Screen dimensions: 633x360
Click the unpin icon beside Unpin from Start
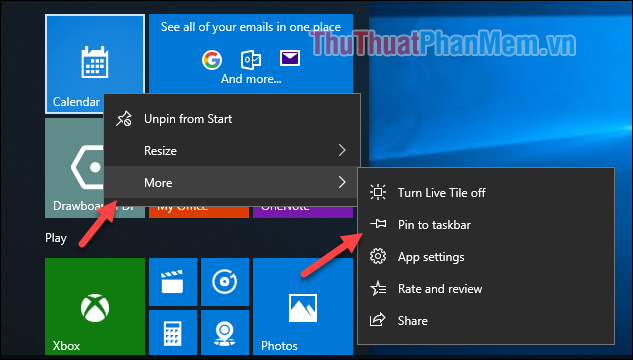click(x=124, y=119)
